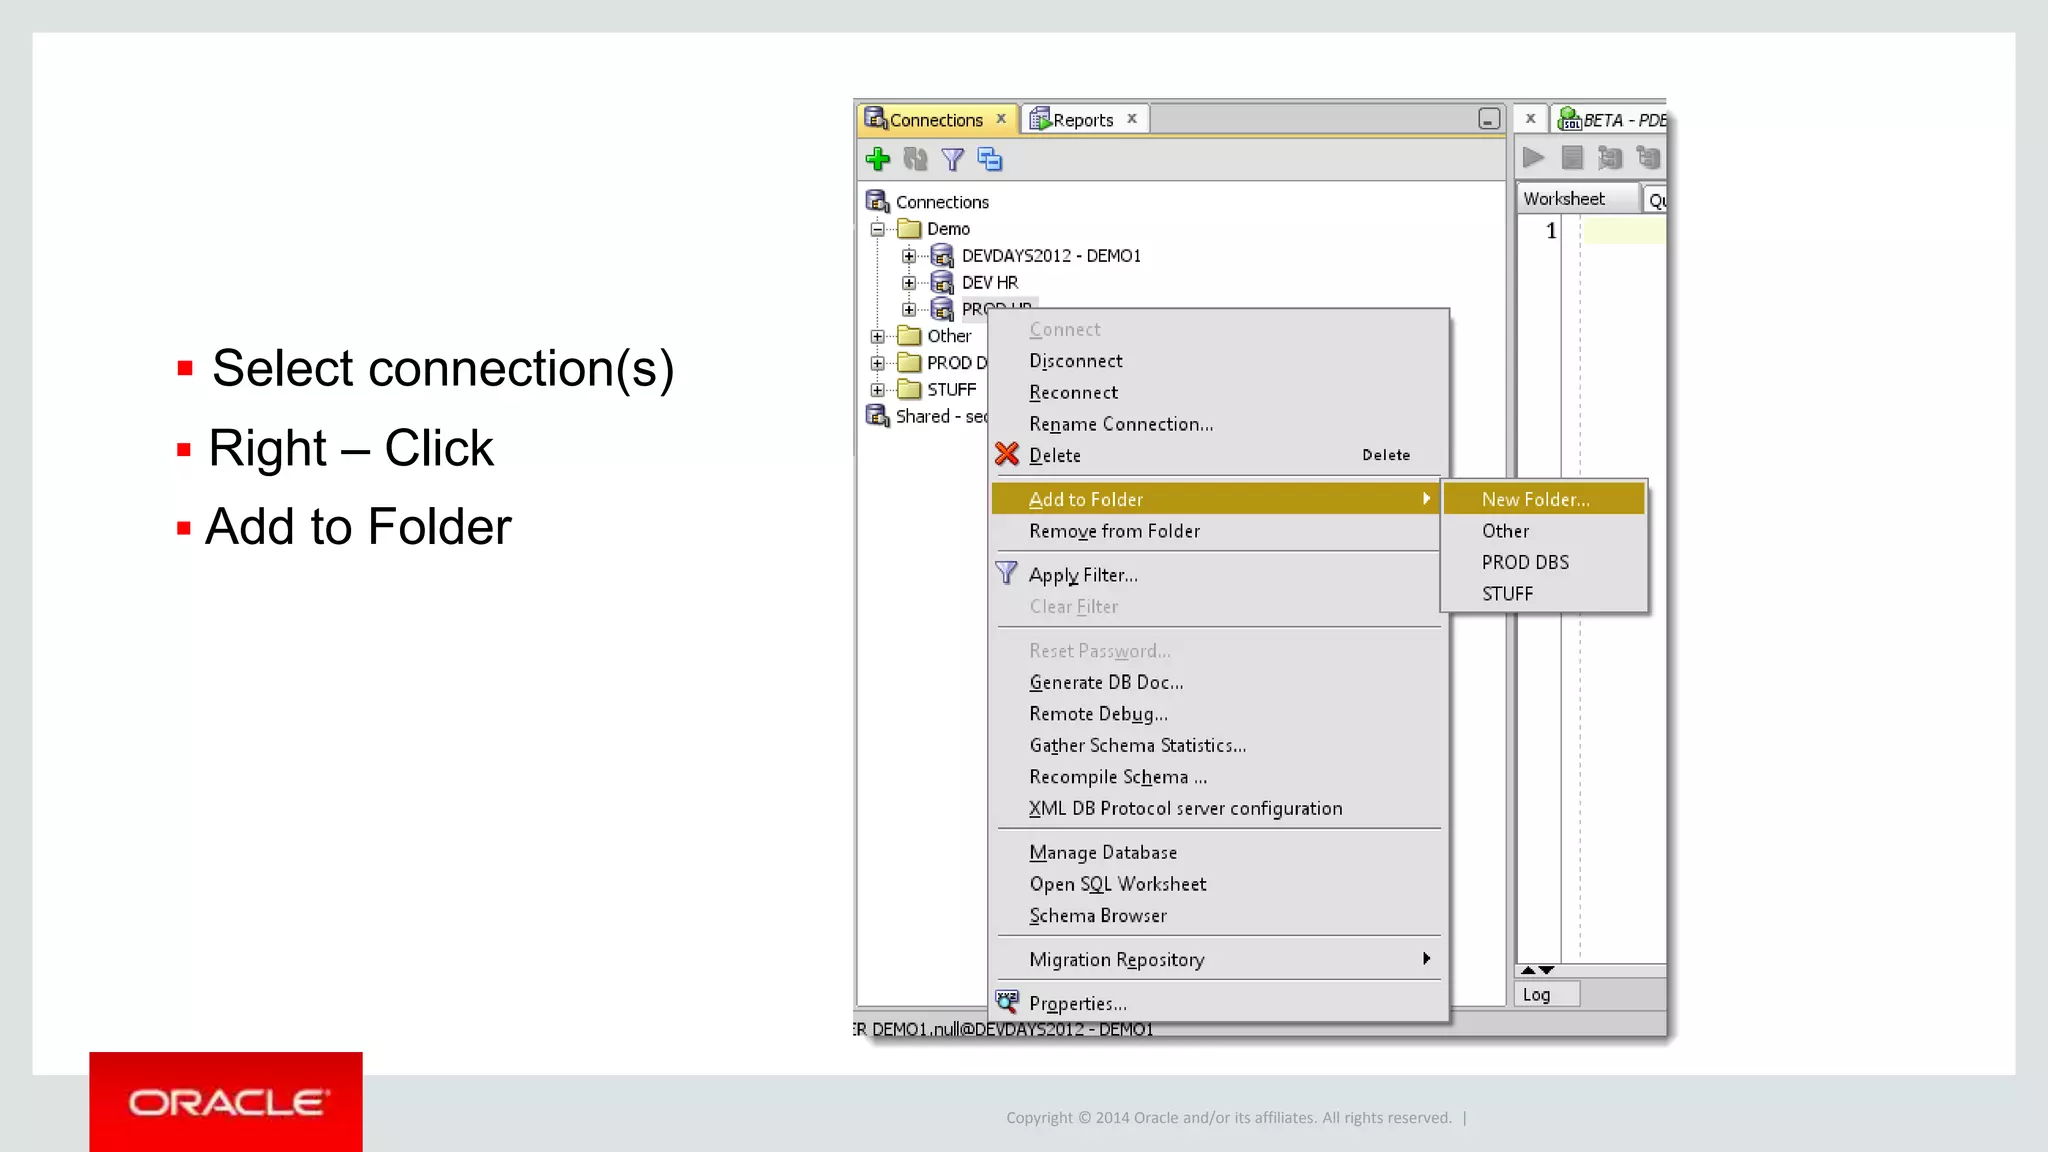The width and height of the screenshot is (2048, 1152).
Task: Expand the PROD DBS folder
Action: (877, 363)
